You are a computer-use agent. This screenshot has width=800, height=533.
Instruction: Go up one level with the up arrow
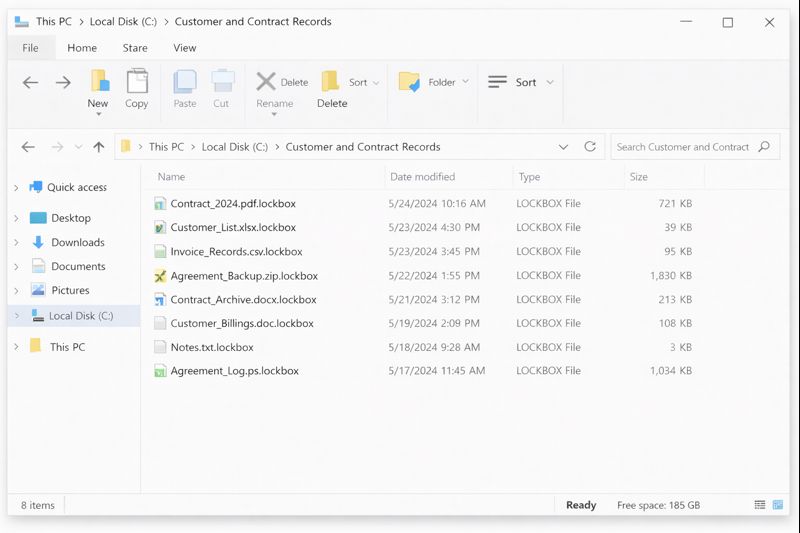pyautogui.click(x=99, y=147)
